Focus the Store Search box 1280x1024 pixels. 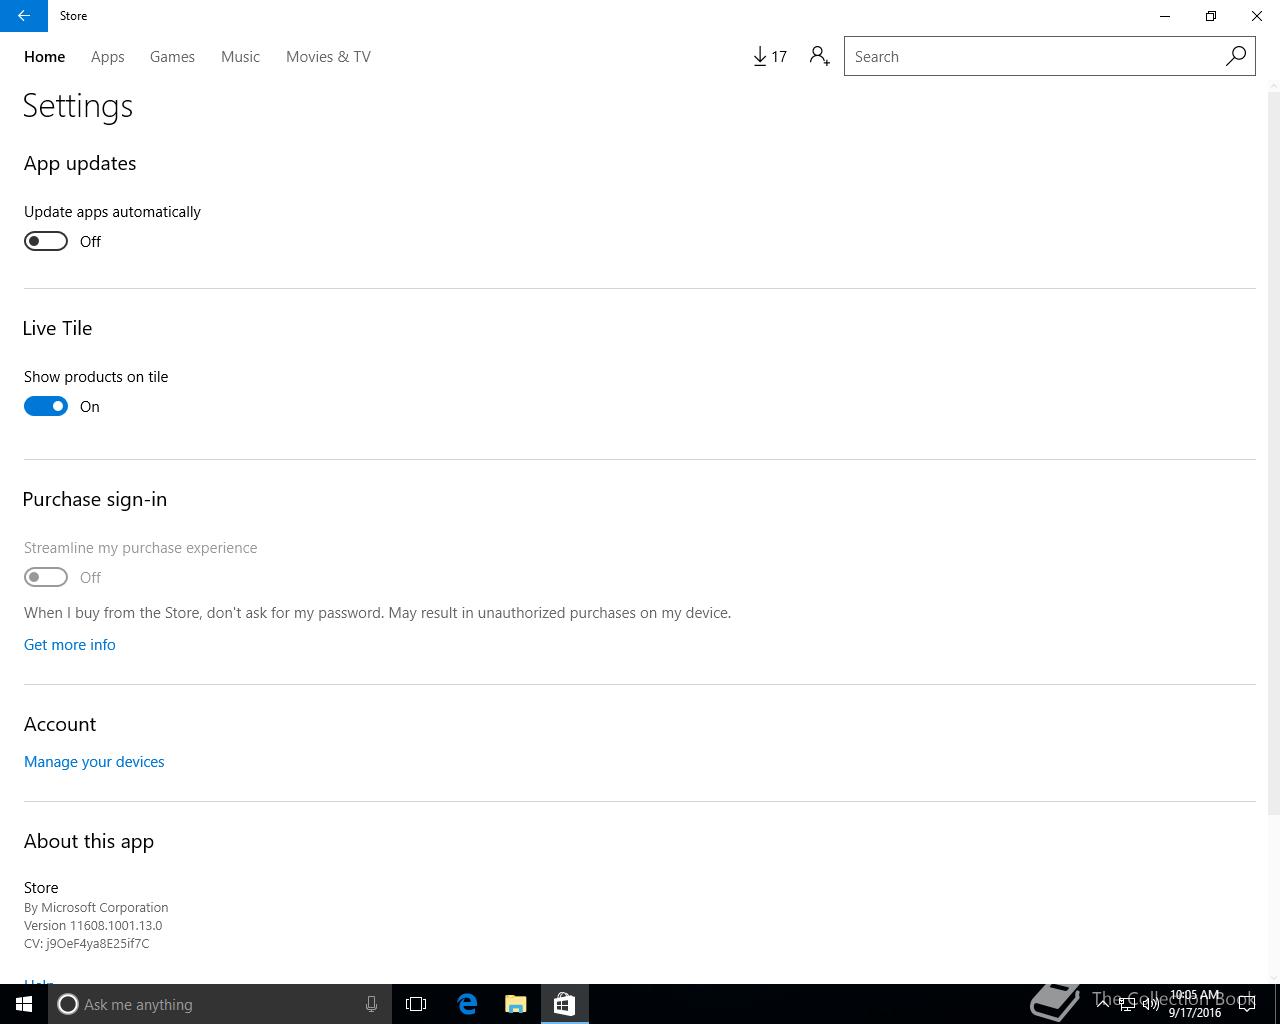(1049, 56)
